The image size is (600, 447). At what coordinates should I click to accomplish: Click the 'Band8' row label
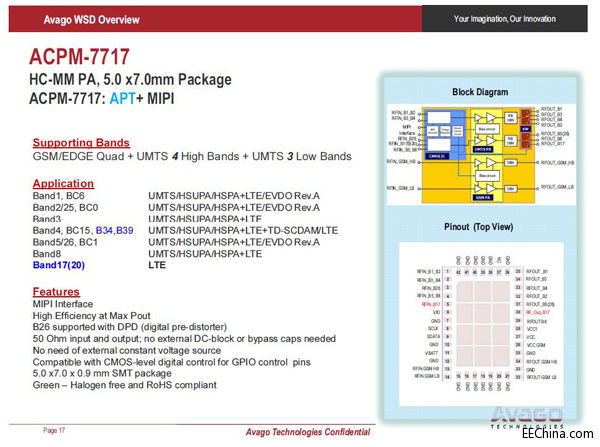47,254
